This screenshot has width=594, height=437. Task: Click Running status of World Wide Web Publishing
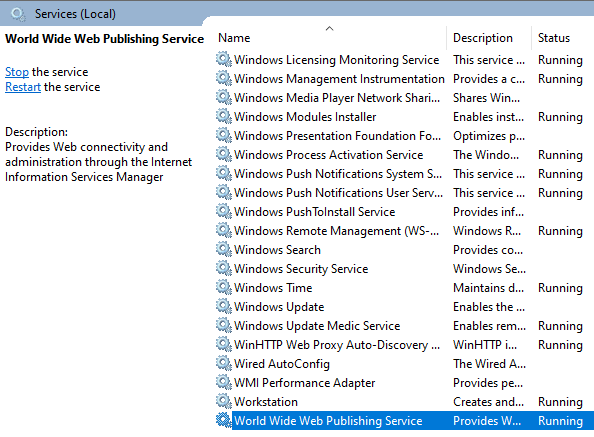click(560, 421)
